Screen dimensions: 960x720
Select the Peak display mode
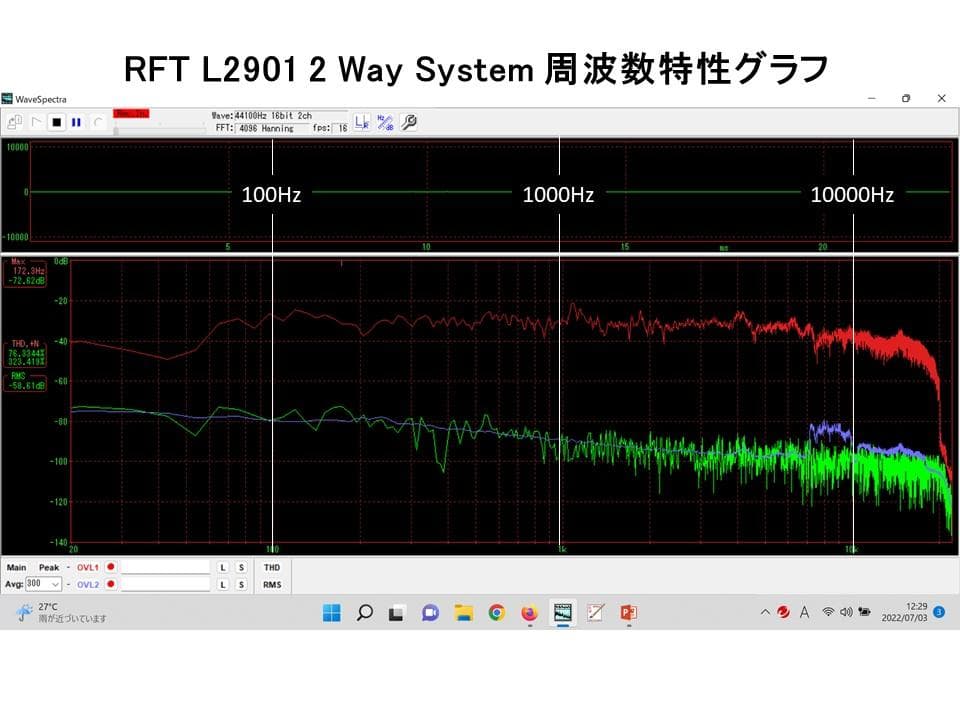coord(49,567)
